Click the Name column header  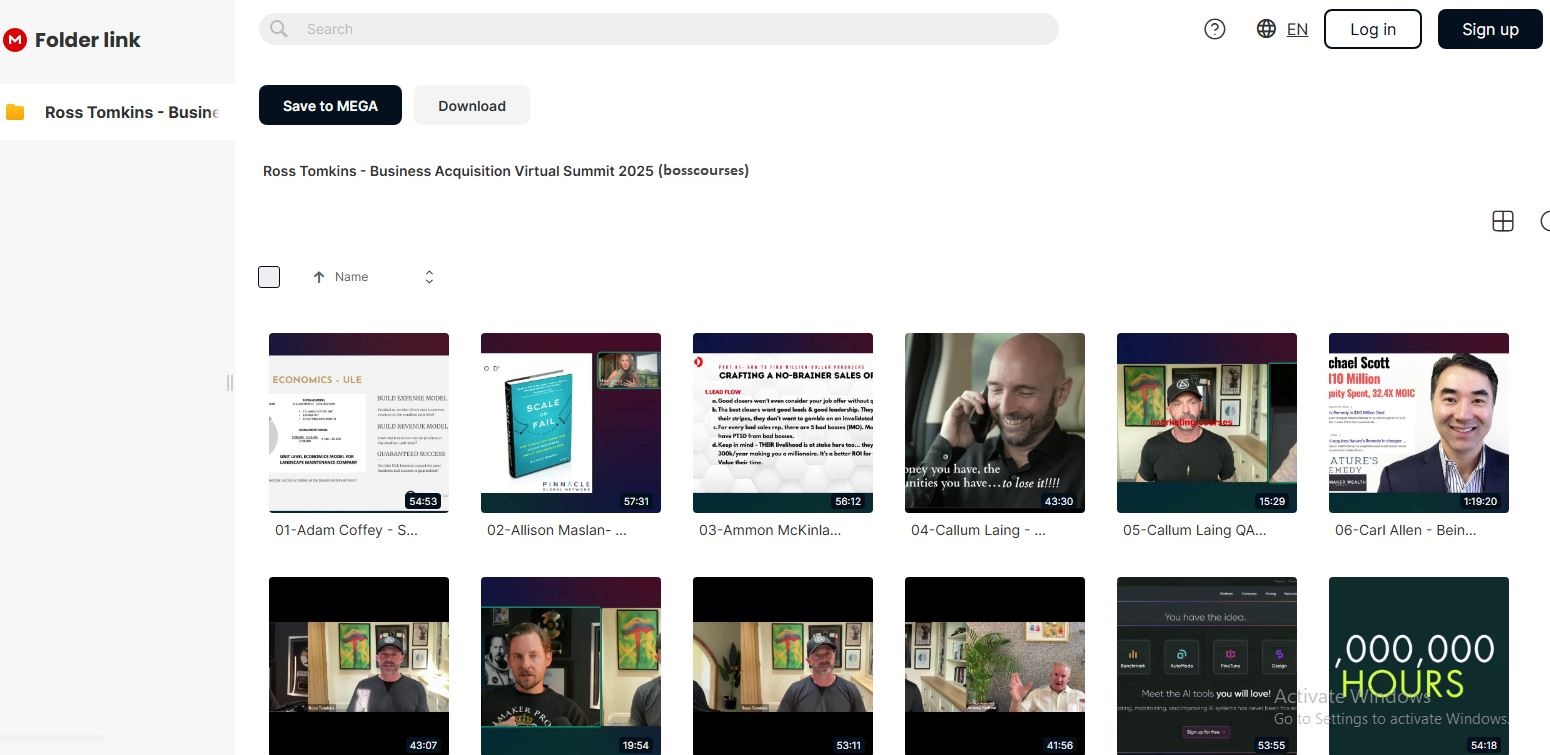[351, 277]
